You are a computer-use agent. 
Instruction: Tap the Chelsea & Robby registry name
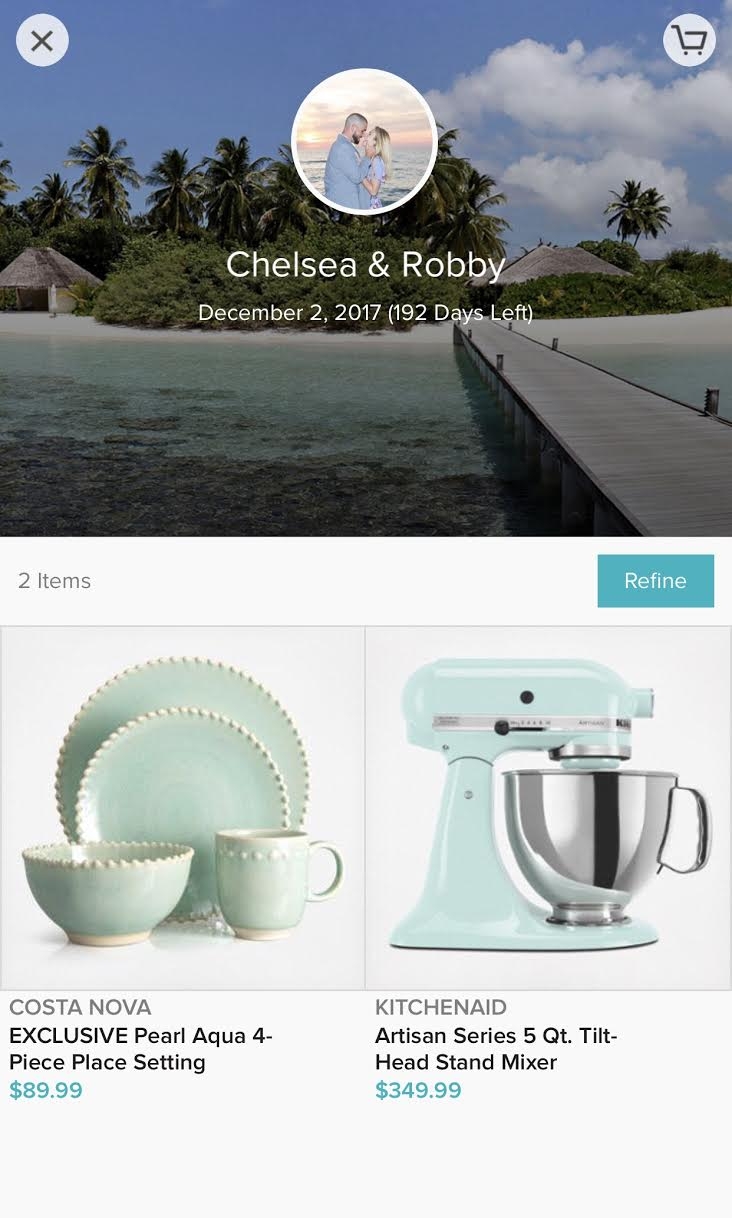[365, 265]
